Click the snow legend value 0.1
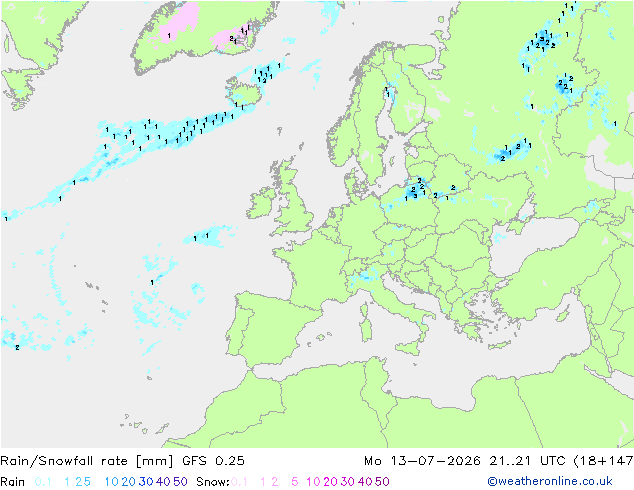 point(239,482)
